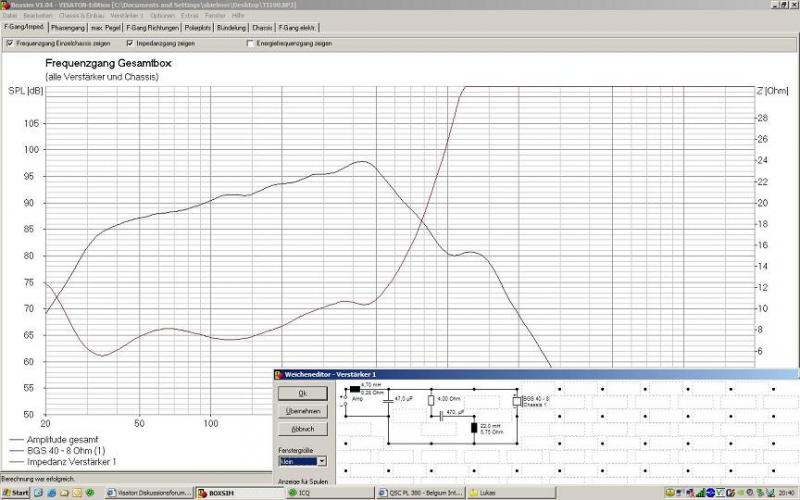Open the Fenstergröße dropdown
Screen dimensions: 800x500
pyautogui.click(x=321, y=461)
